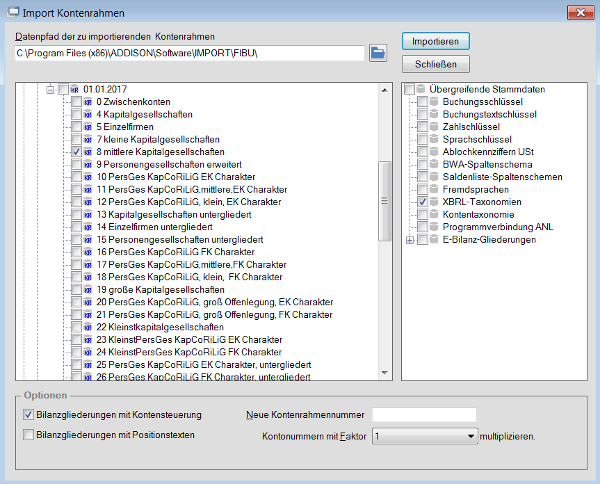Viewport: 600px width, 484px height.
Task: Enable Bilanzgliederungen mit Positionstexten option
Action: [x=28, y=435]
